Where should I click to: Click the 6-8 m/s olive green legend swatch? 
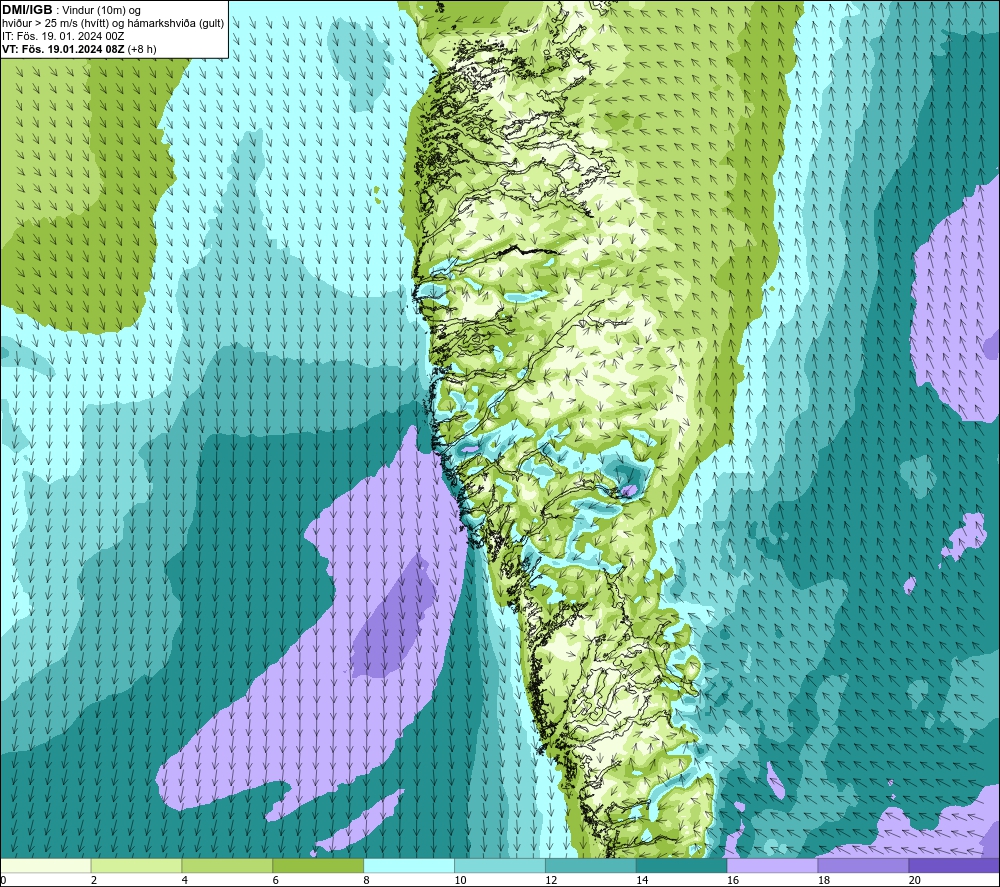coord(318,865)
